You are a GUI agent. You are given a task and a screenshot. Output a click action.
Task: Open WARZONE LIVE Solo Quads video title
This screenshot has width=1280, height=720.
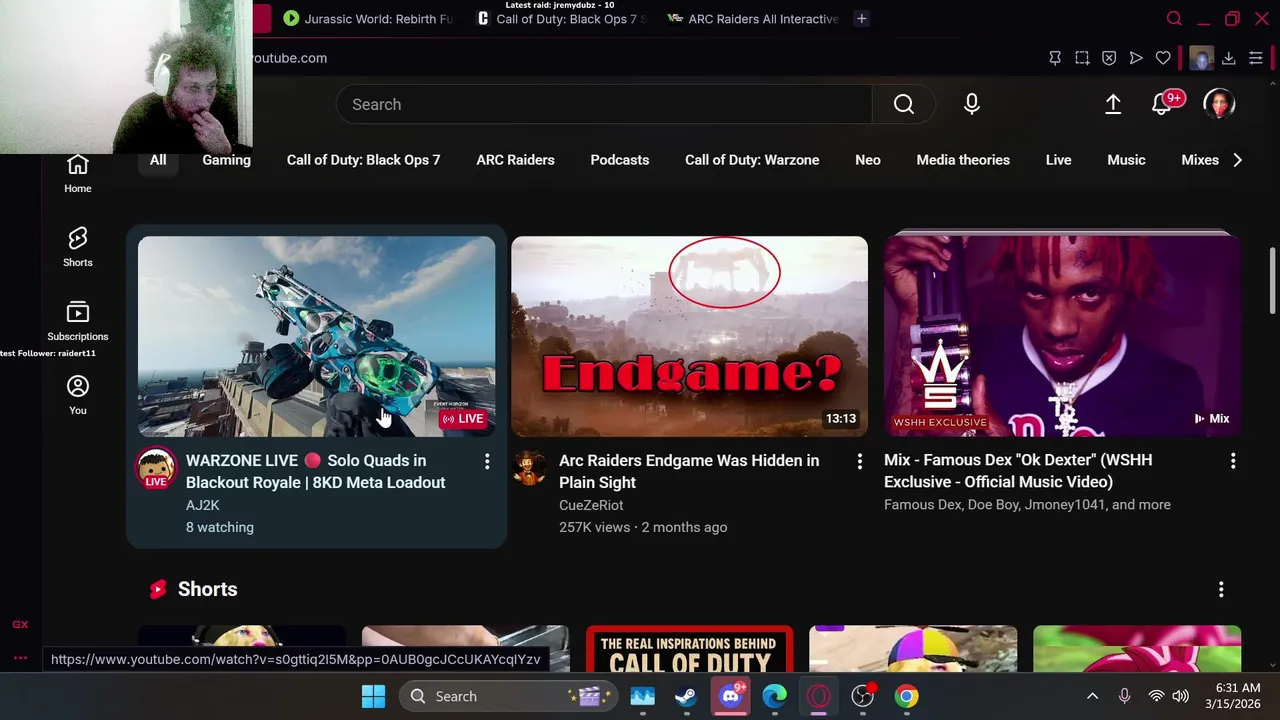pyautogui.click(x=315, y=471)
